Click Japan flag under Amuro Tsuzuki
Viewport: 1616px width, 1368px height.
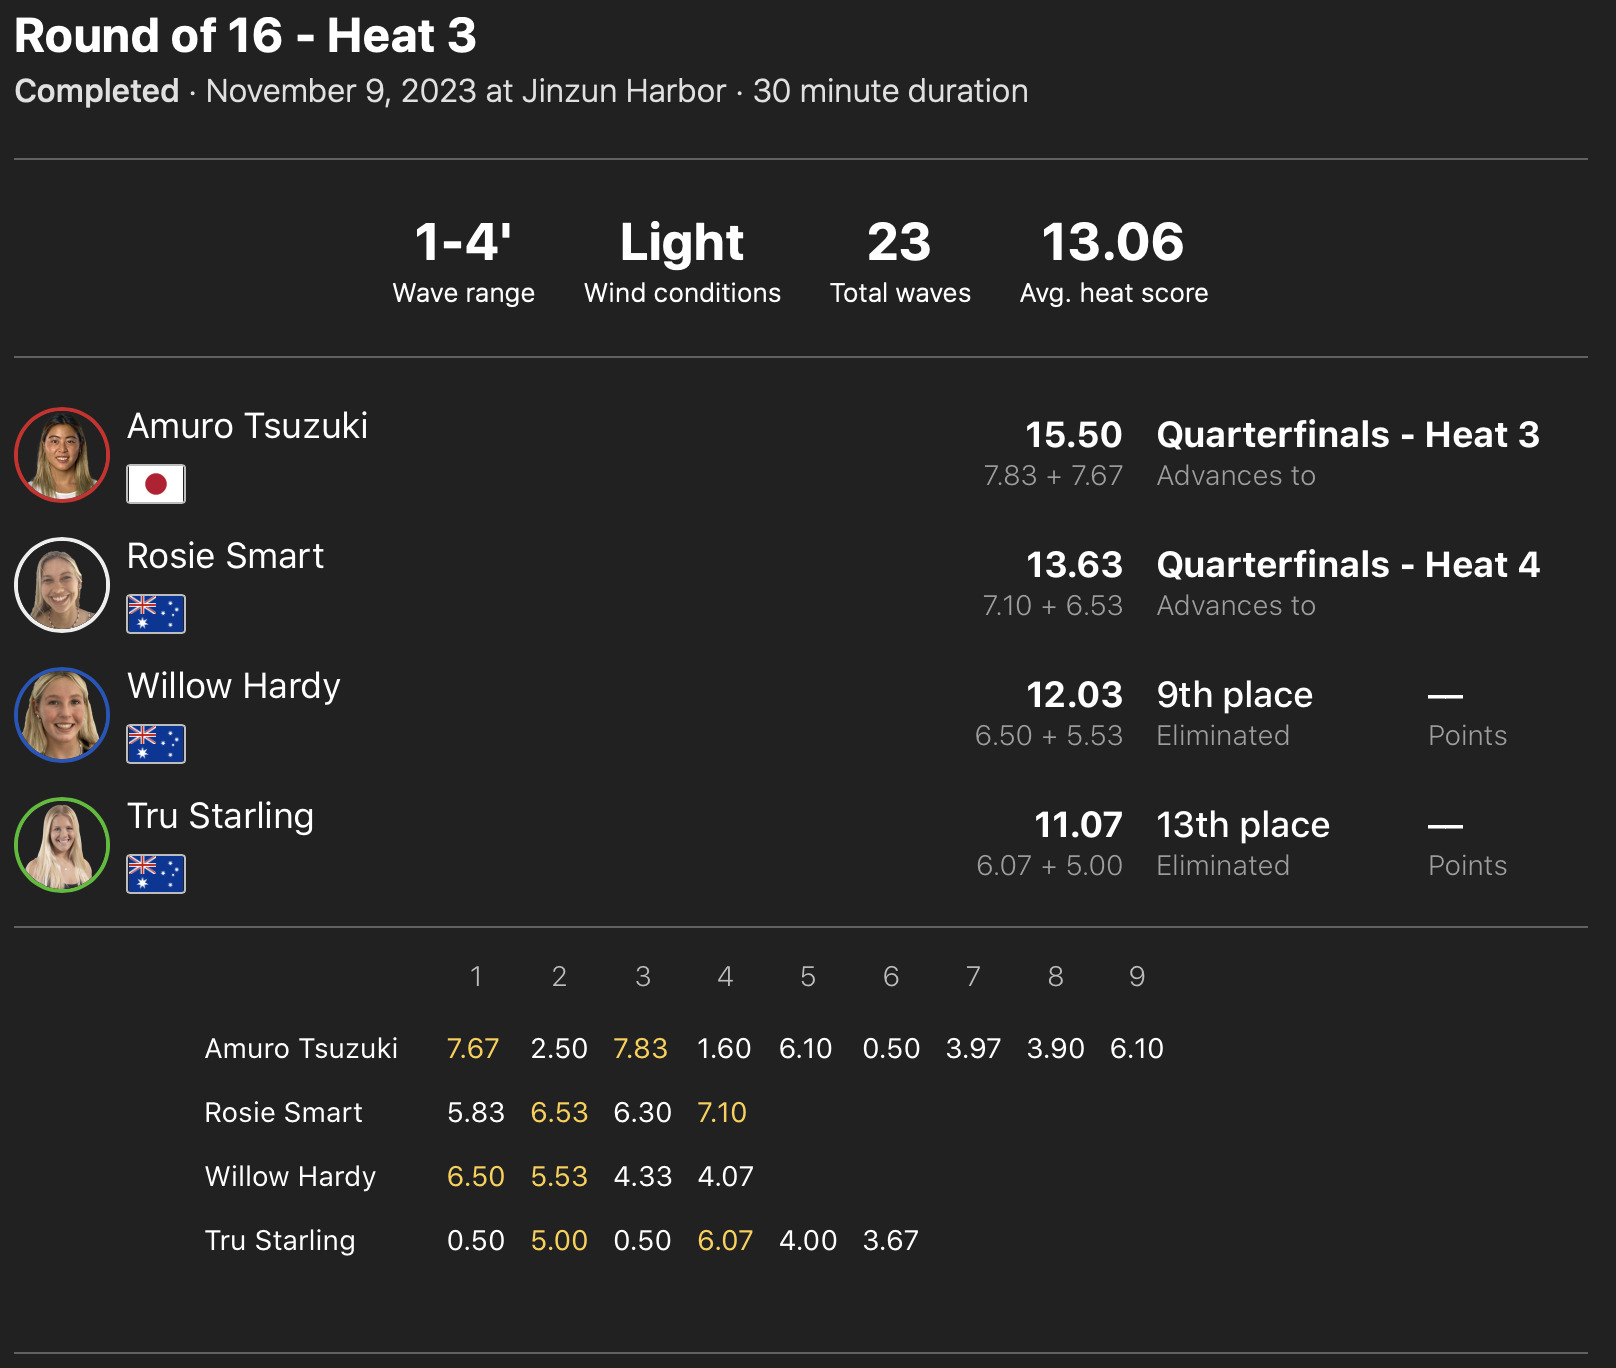click(x=156, y=484)
